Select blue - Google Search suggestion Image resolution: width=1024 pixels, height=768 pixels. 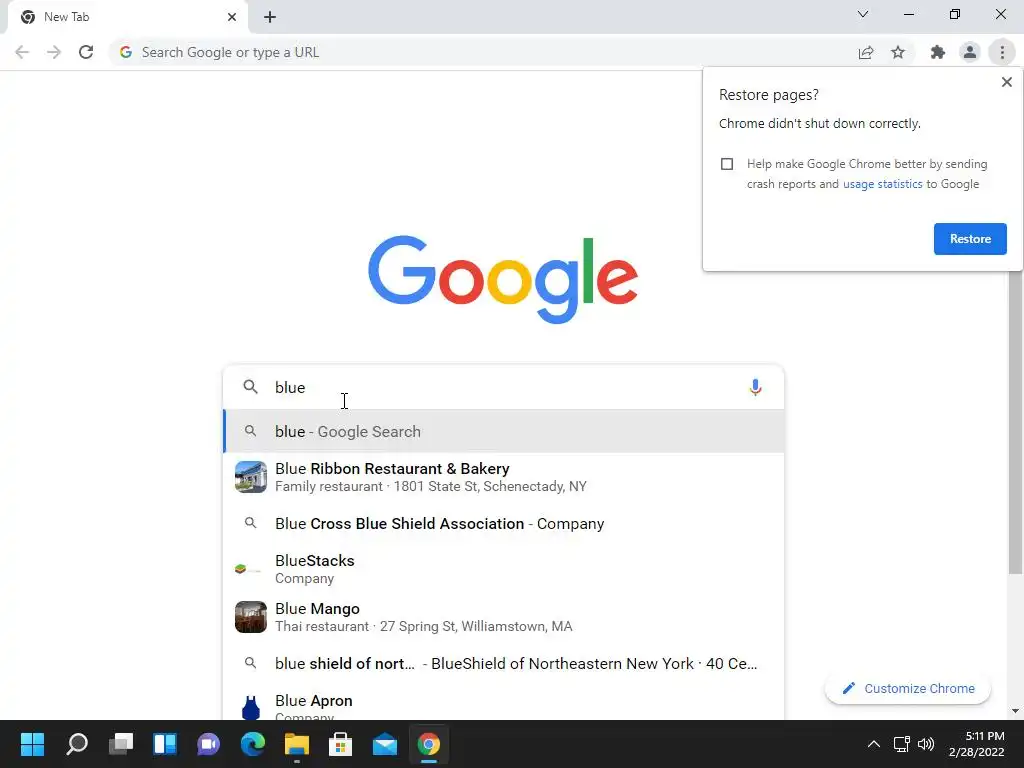pos(503,432)
